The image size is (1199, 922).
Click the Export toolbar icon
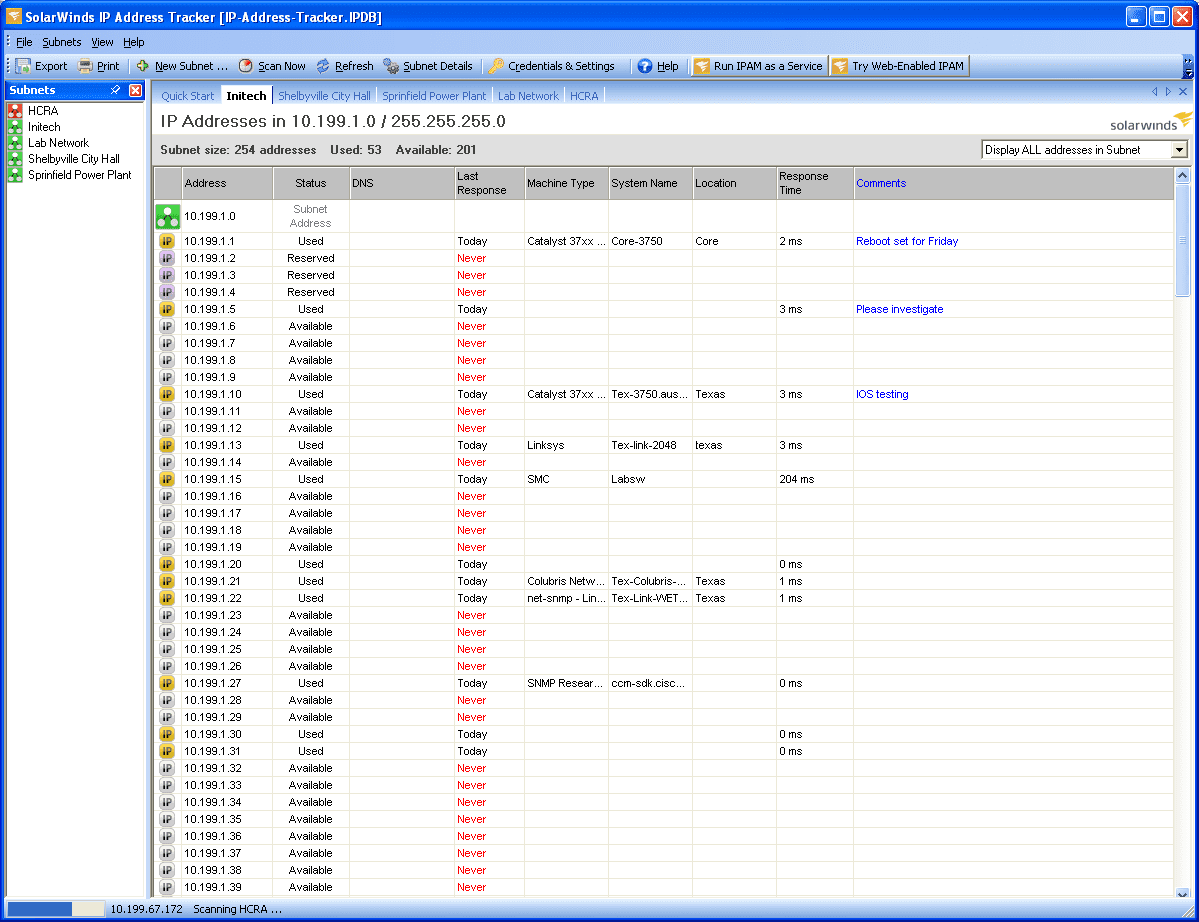[24, 67]
